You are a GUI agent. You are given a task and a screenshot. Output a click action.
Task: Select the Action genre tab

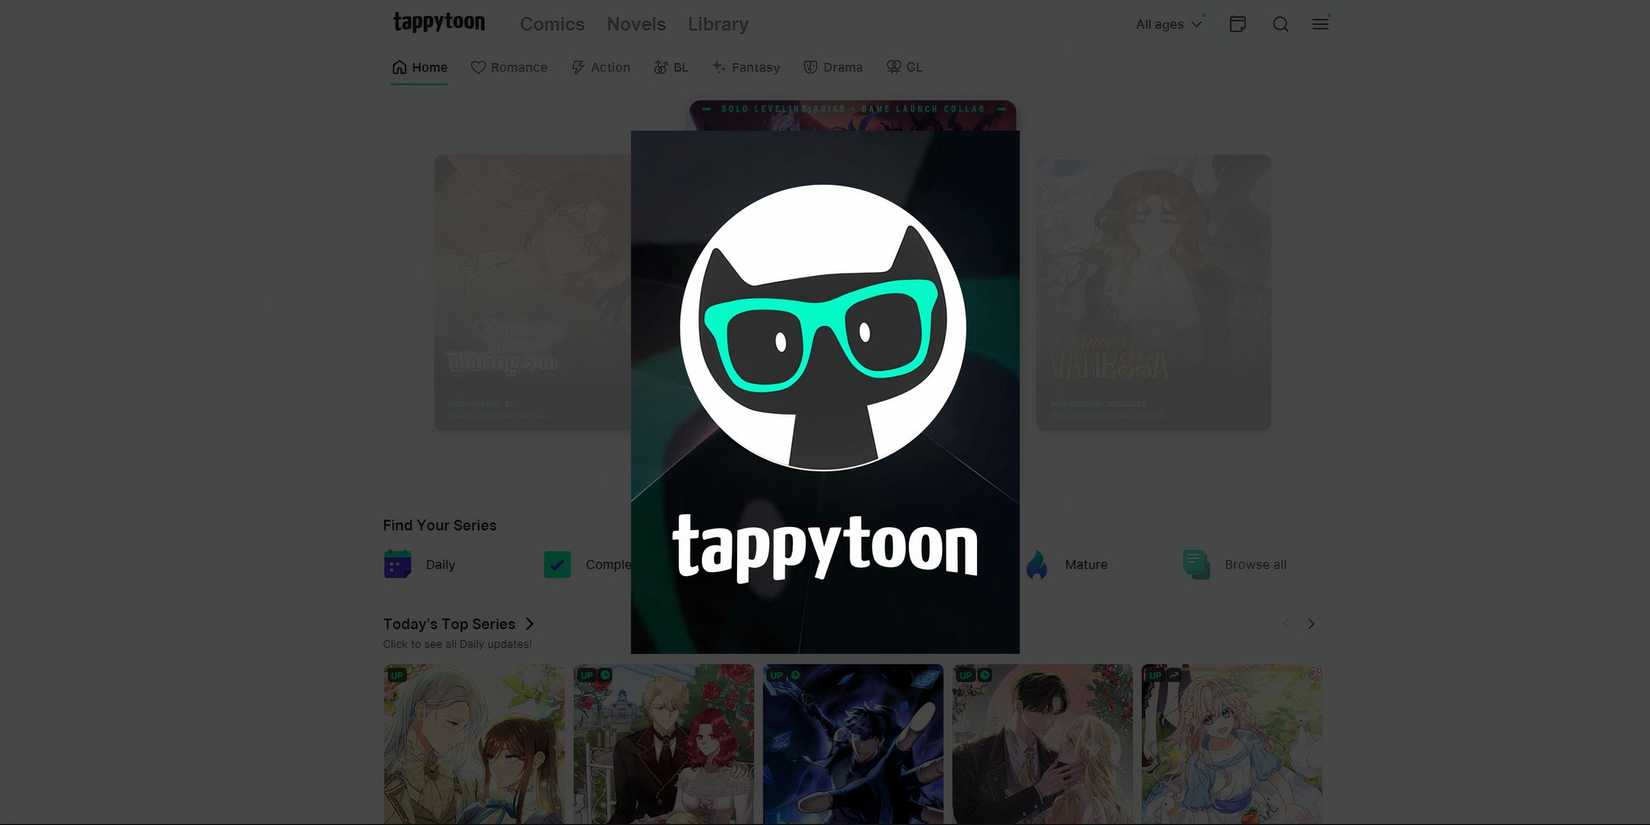(x=600, y=67)
